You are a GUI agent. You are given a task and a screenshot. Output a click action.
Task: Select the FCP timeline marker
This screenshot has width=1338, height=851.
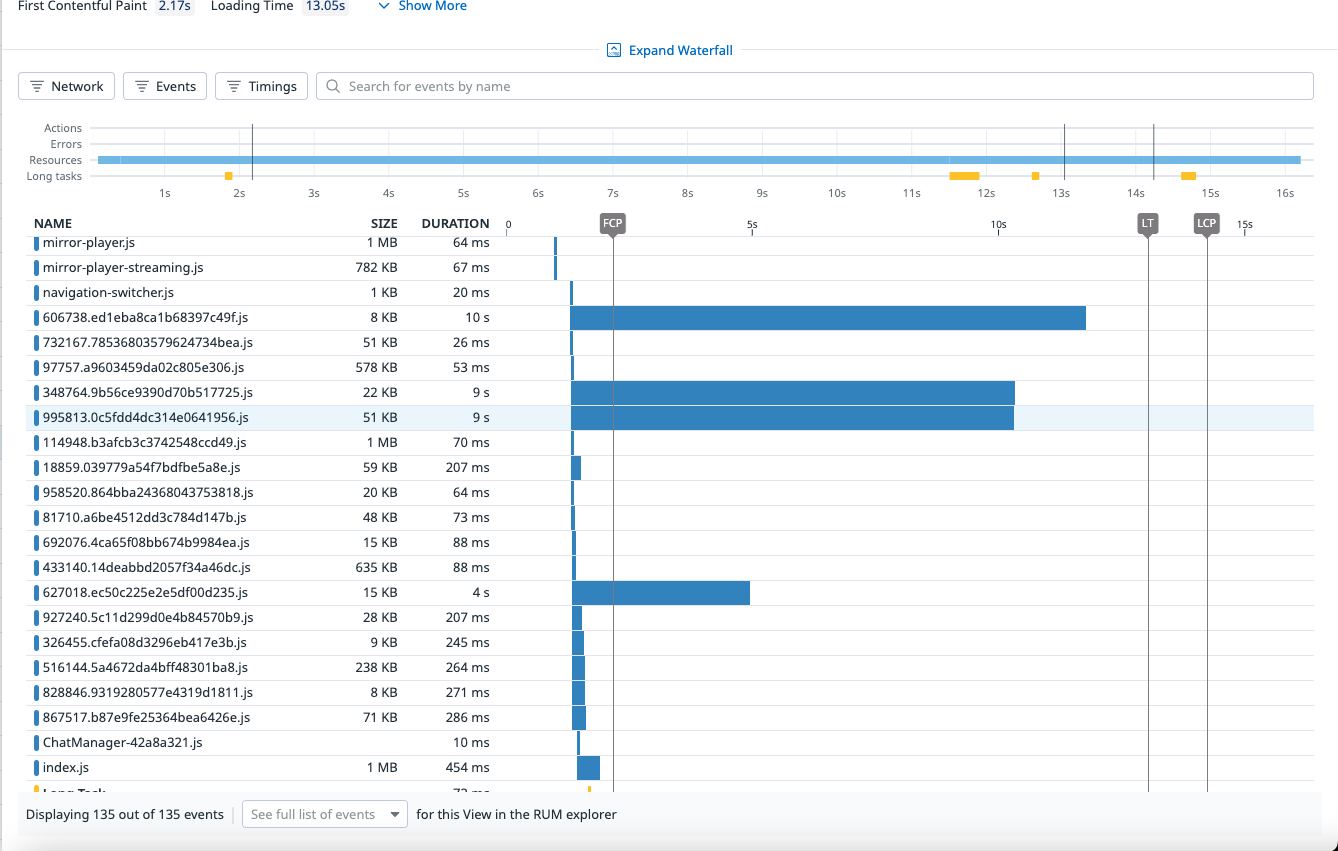[613, 224]
